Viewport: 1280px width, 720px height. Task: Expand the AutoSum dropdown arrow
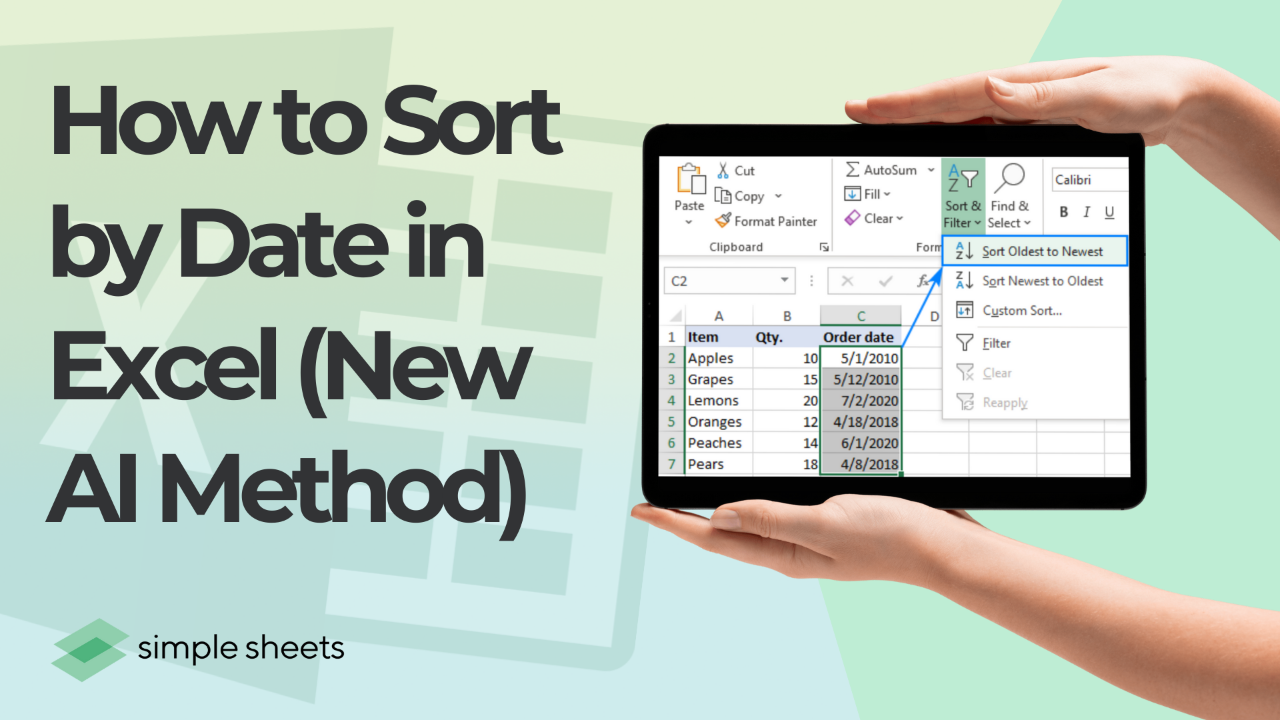pyautogui.click(x=930, y=170)
